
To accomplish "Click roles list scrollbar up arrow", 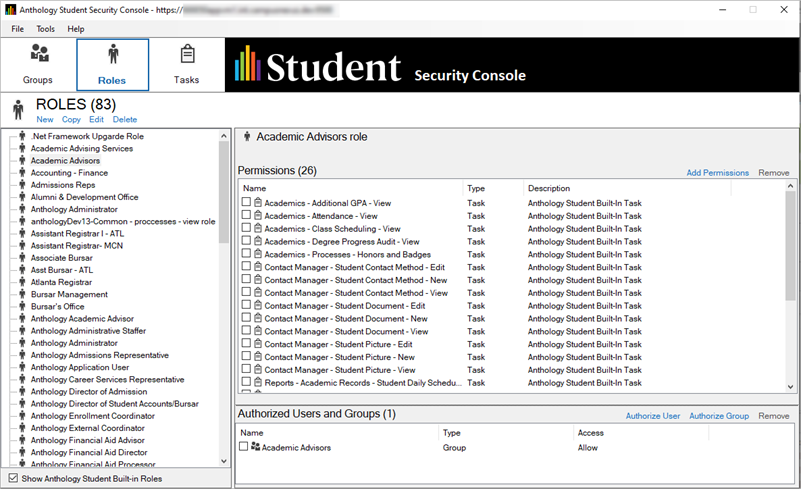I will (223, 136).
